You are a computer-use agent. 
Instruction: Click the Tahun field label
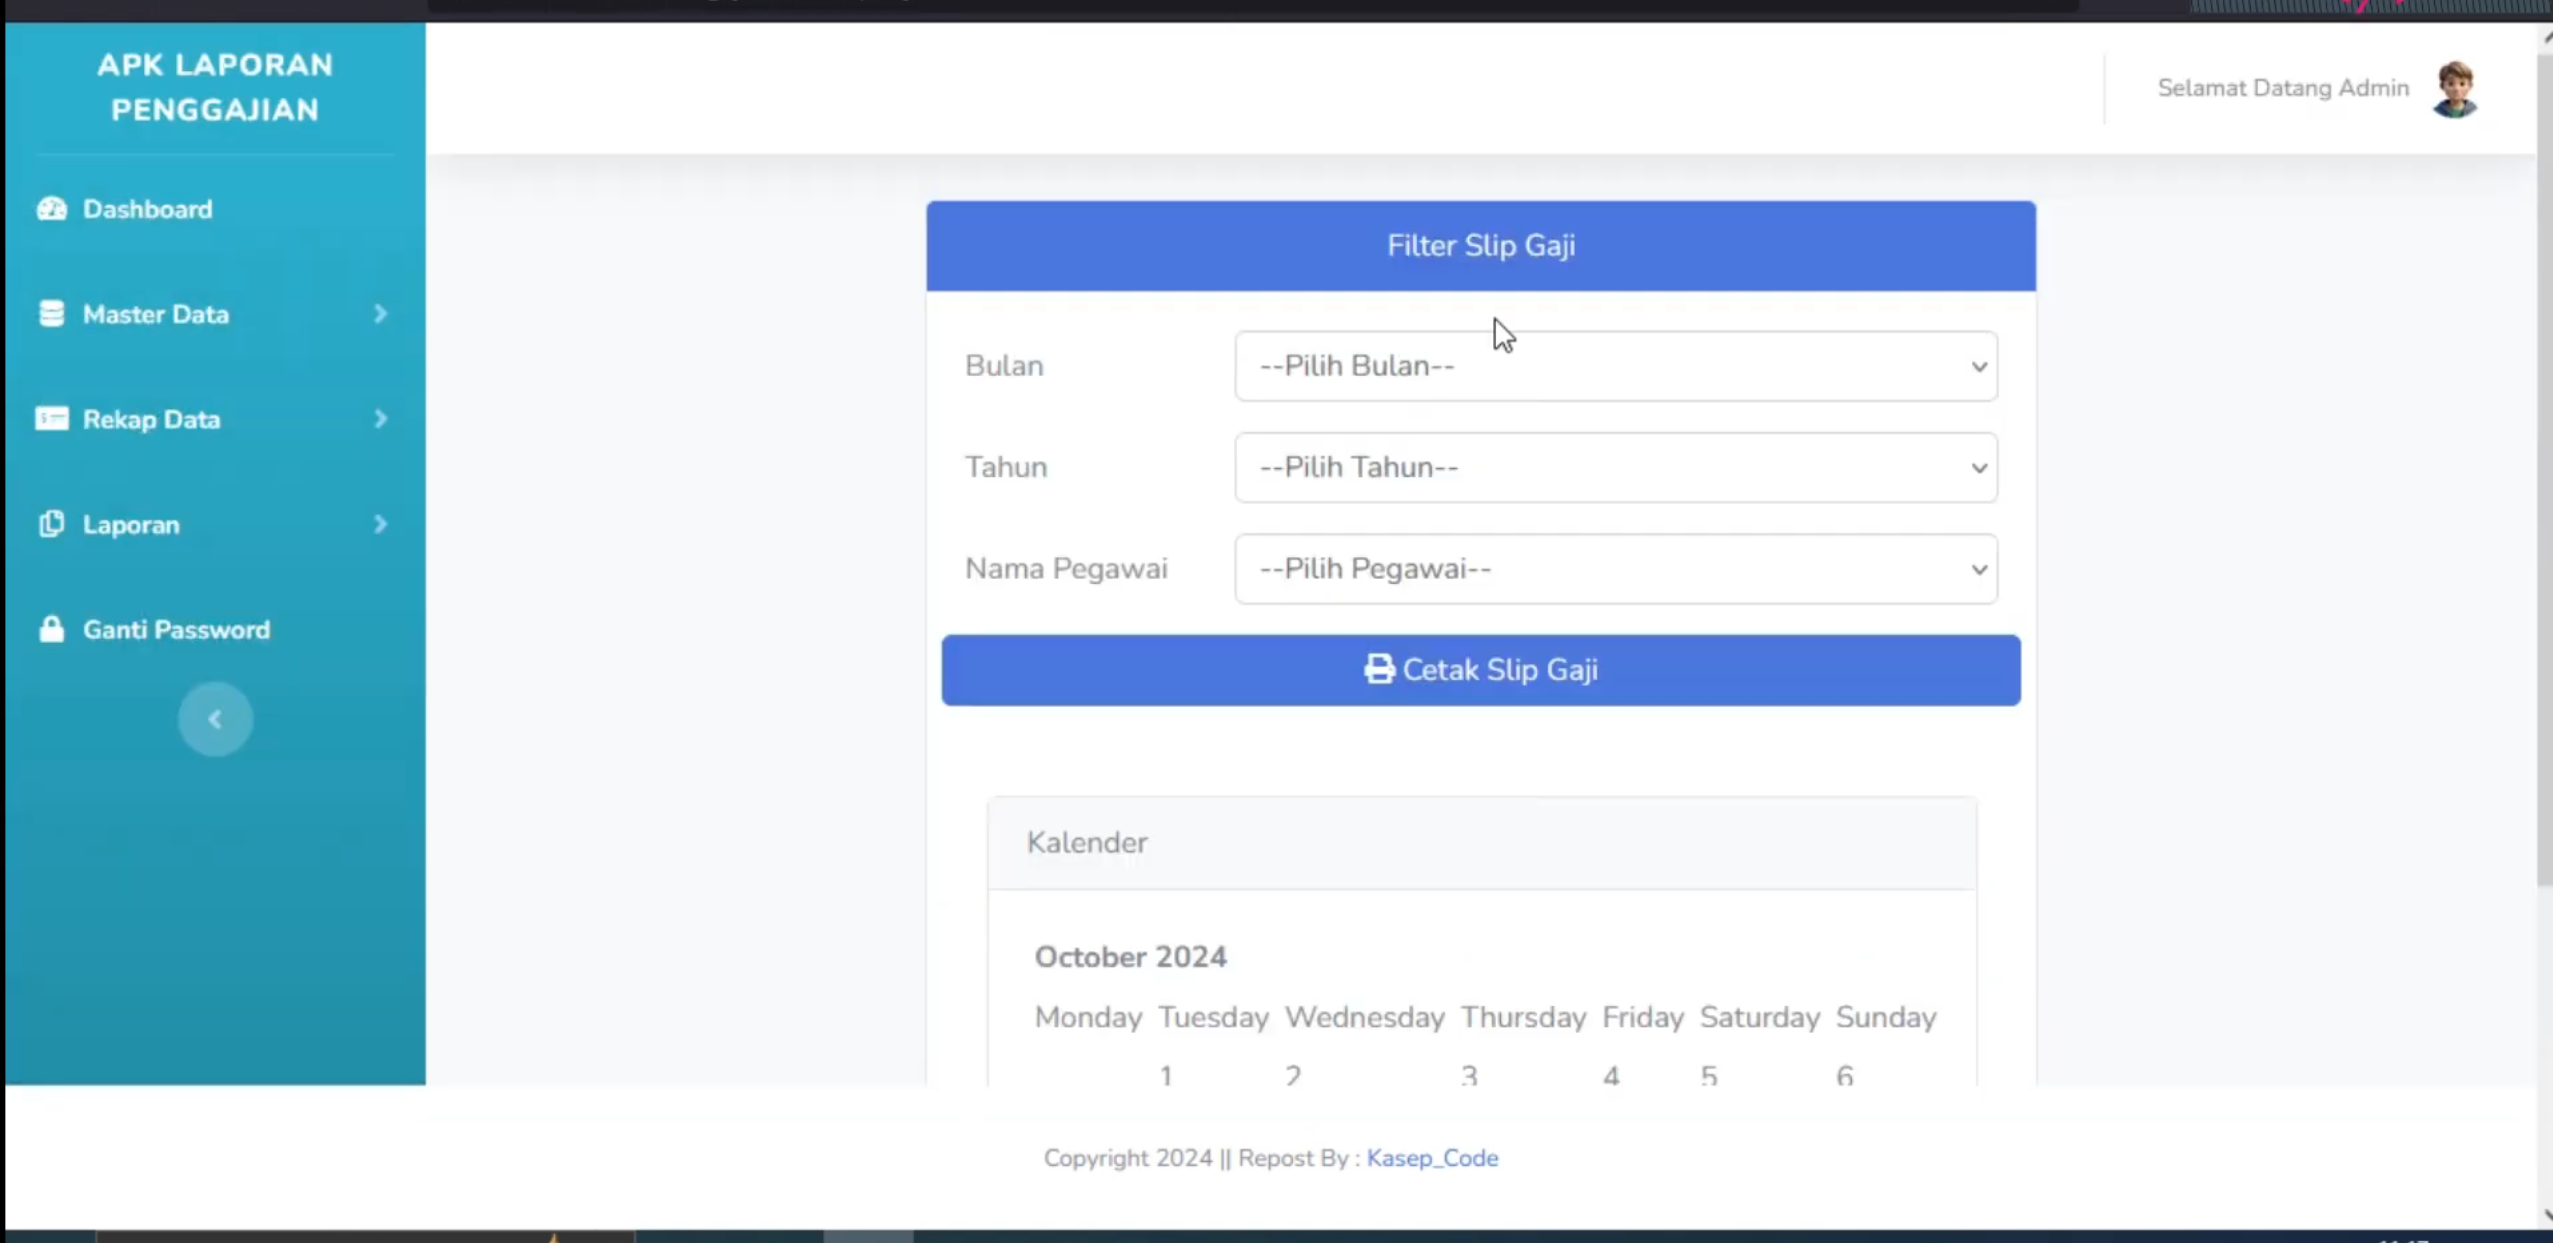(x=1006, y=467)
